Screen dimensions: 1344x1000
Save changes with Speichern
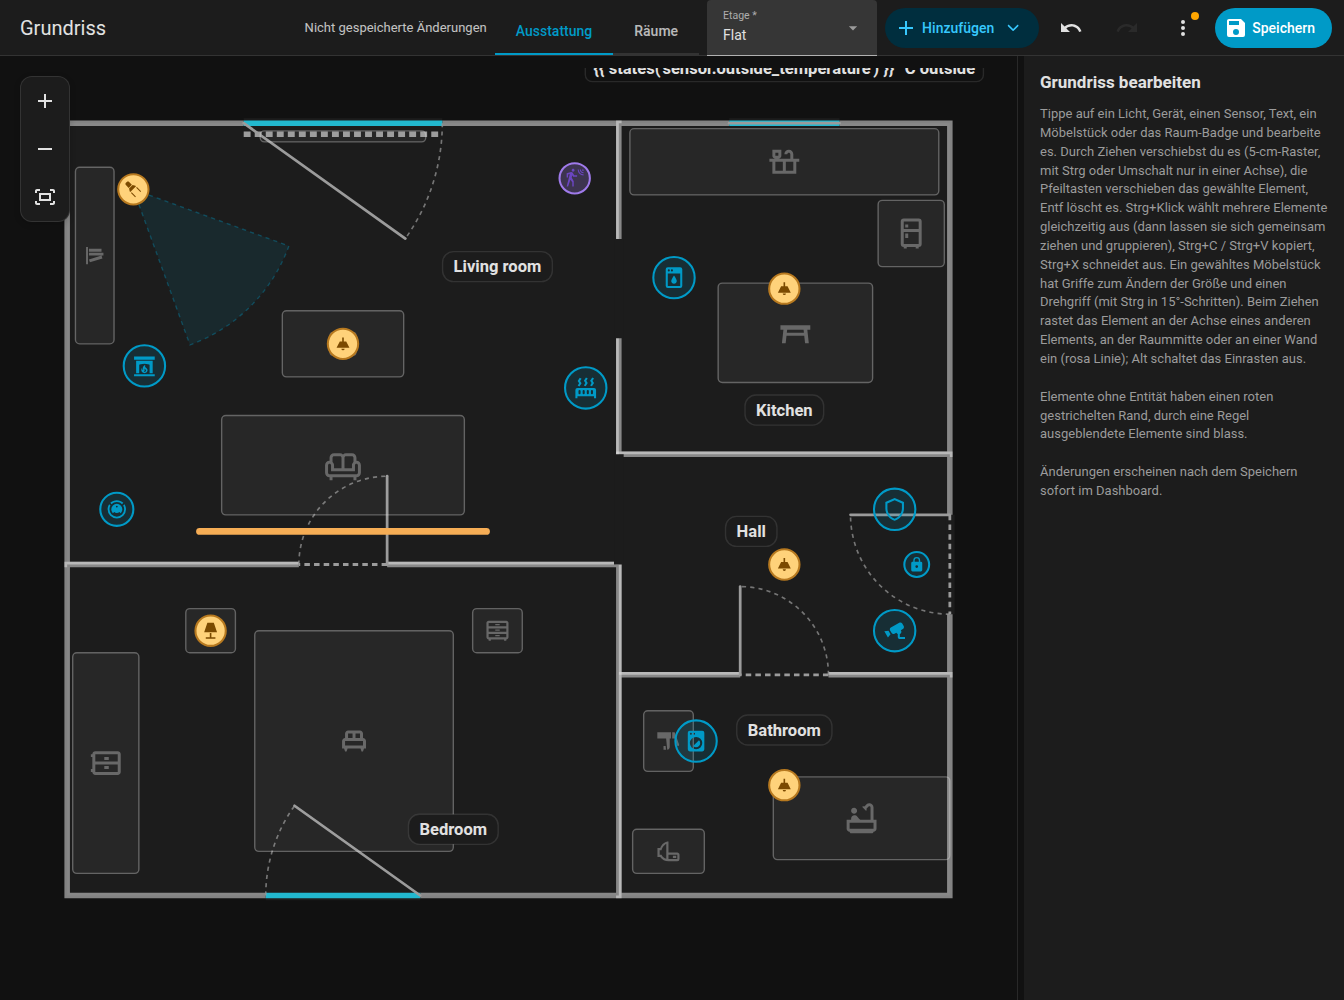tap(1273, 28)
